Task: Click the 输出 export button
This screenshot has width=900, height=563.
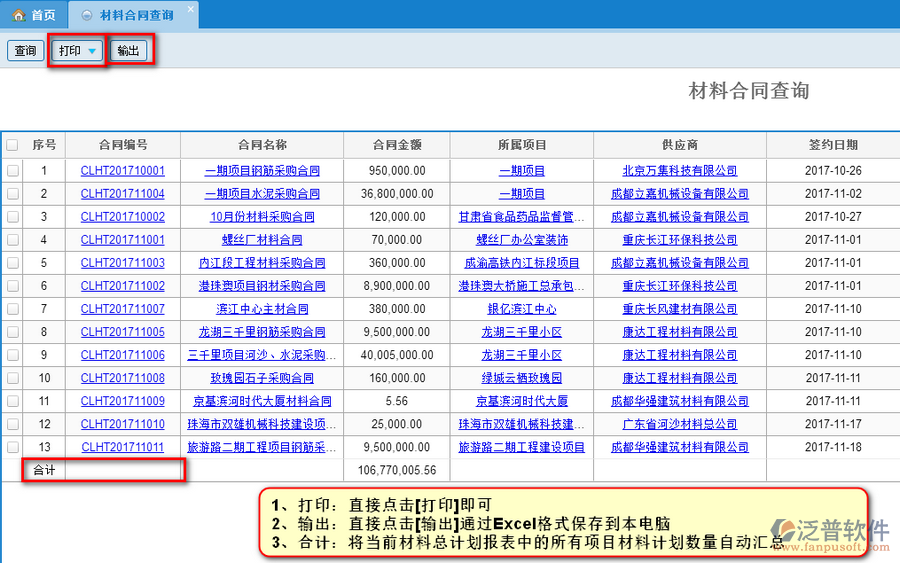Action: (129, 51)
